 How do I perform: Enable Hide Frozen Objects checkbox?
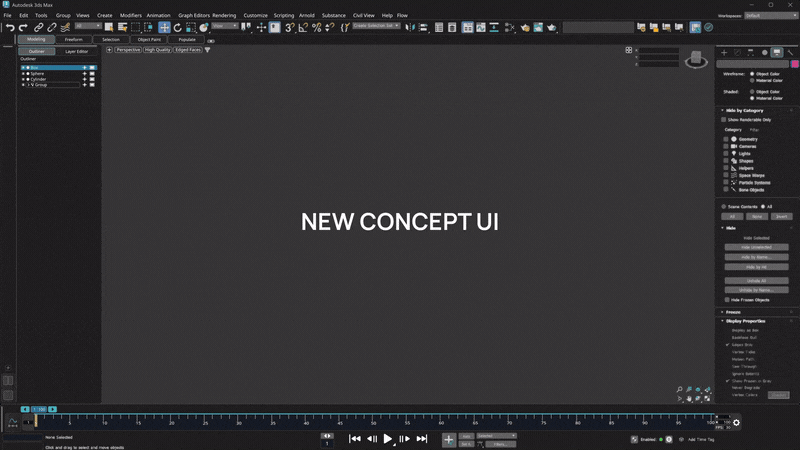[x=727, y=300]
